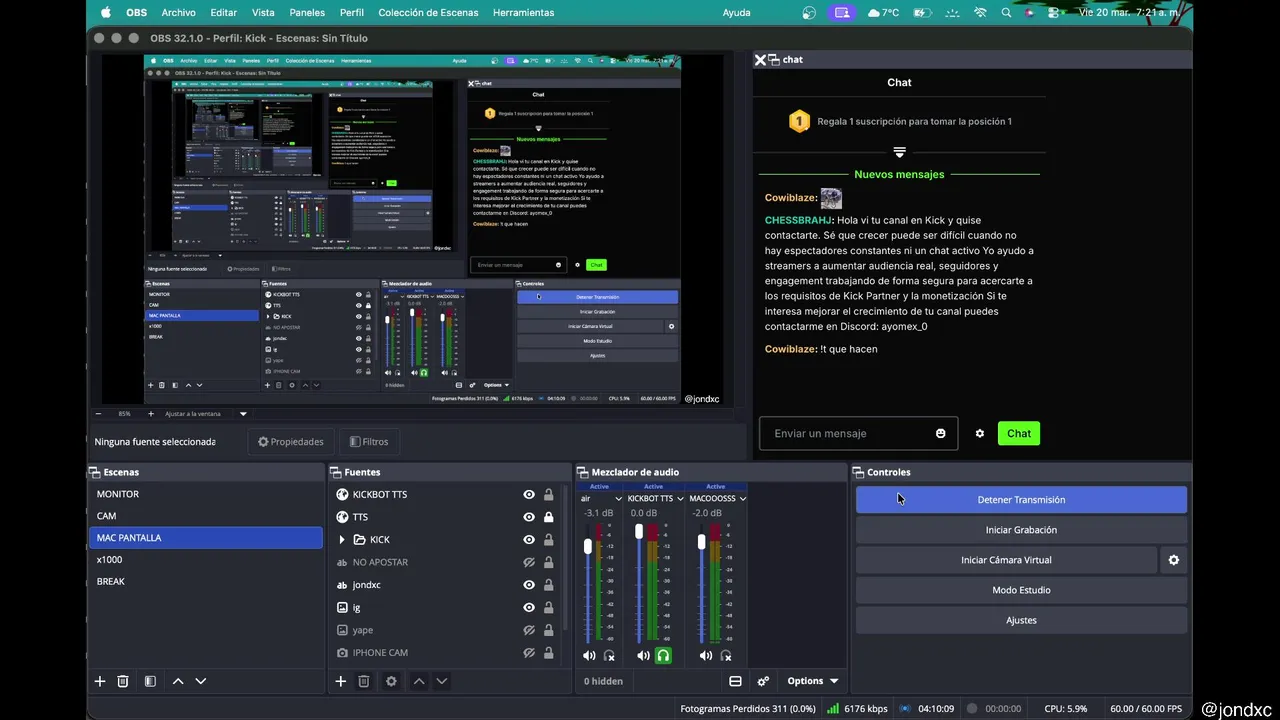Viewport: 1280px width, 720px height.
Task: Open emoji picker in chat message box
Action: point(941,433)
